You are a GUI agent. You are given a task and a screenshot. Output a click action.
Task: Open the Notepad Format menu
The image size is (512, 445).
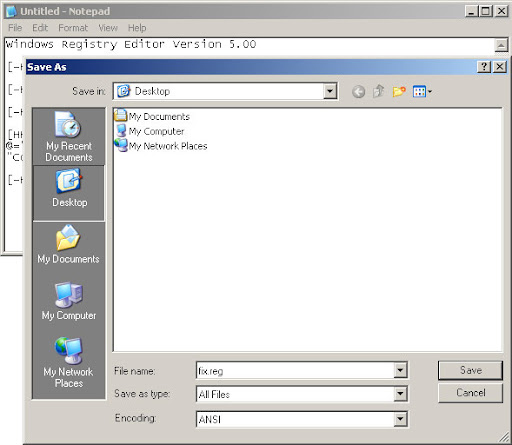click(73, 28)
